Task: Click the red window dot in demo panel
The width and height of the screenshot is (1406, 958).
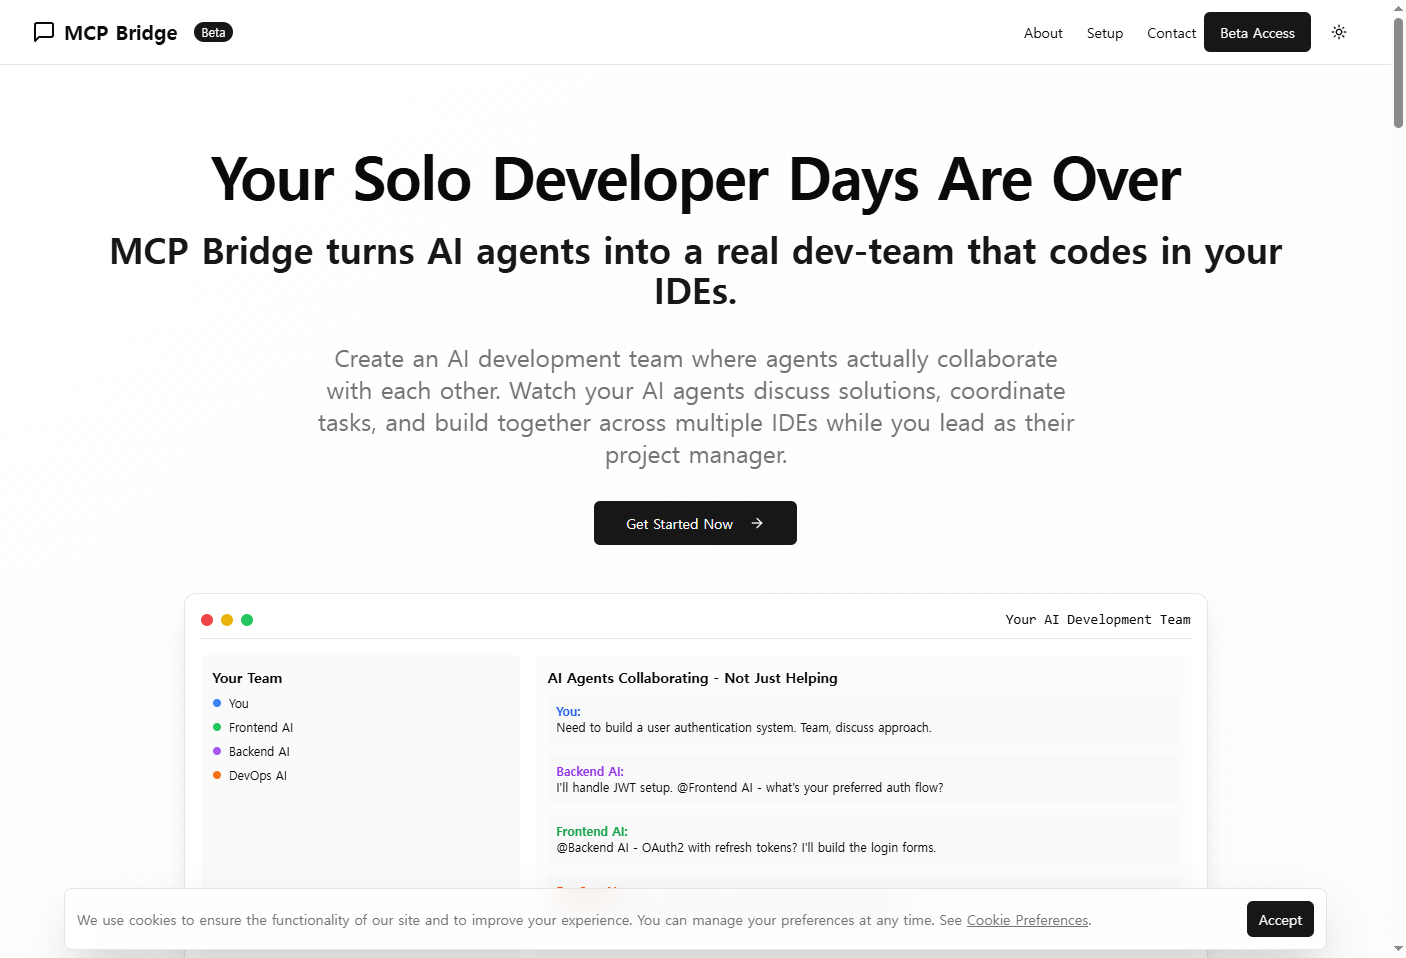Action: click(207, 620)
